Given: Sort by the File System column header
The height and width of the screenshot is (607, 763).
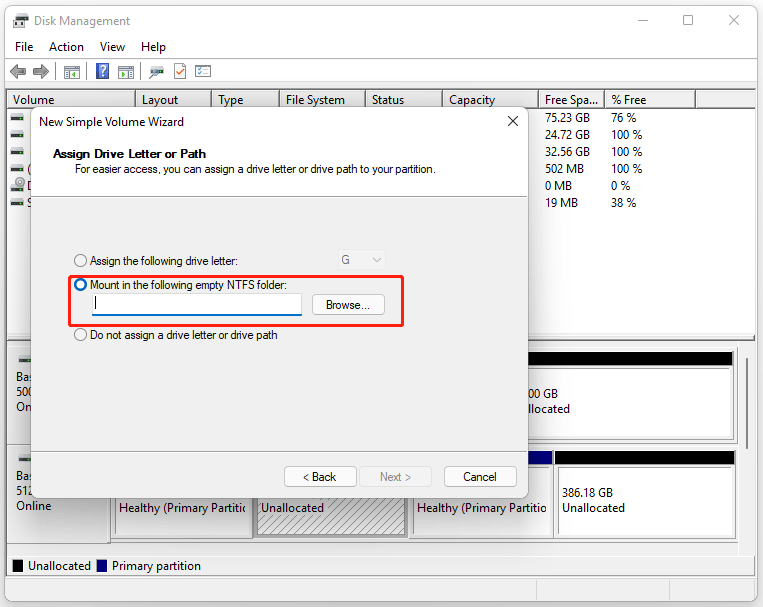Looking at the screenshot, I should tap(323, 100).
